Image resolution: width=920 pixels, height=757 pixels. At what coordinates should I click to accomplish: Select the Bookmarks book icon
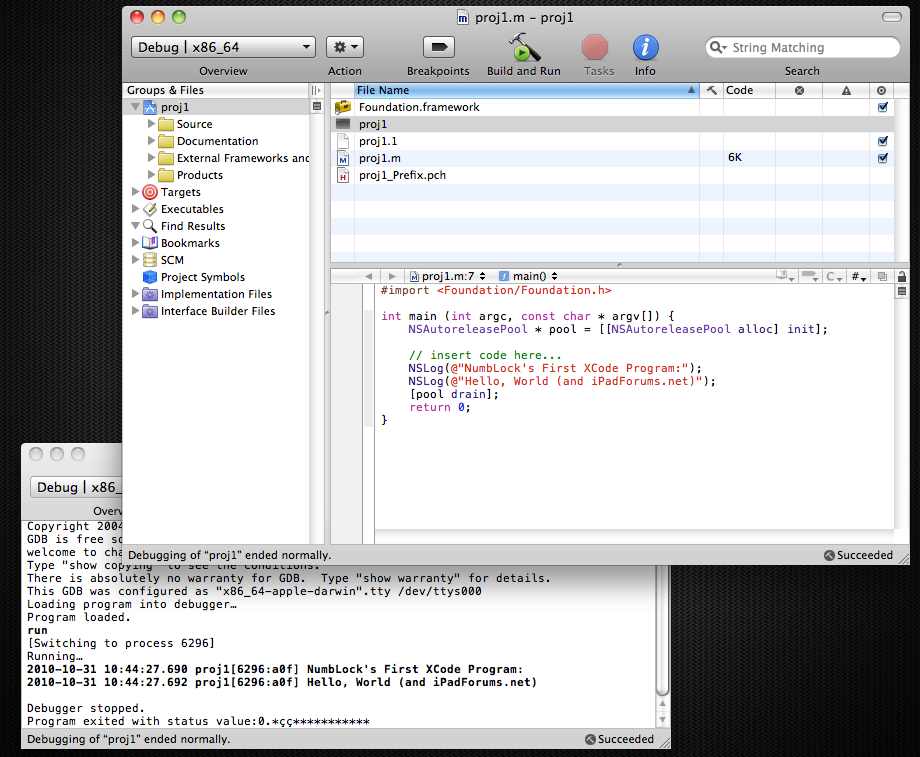pyautogui.click(x=150, y=243)
